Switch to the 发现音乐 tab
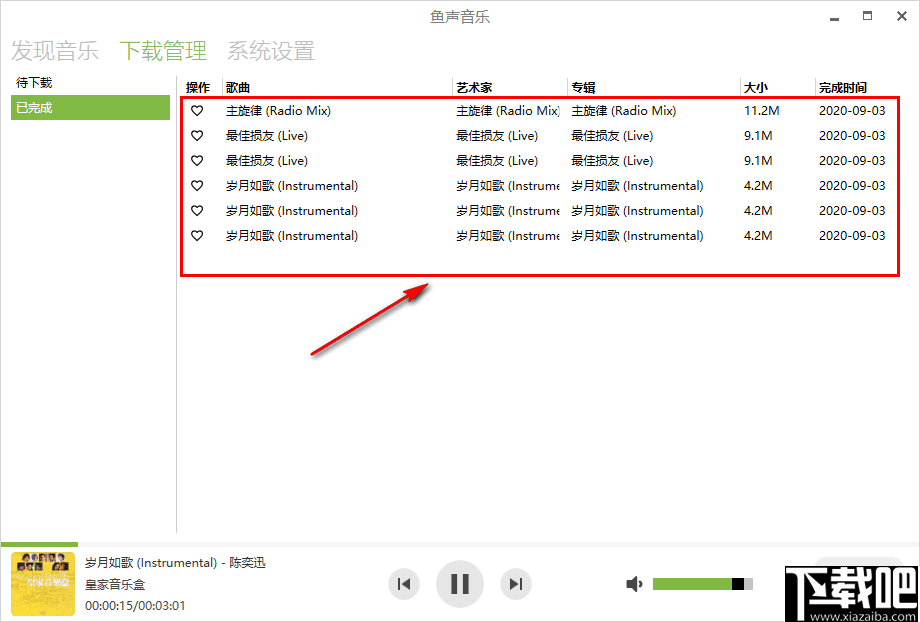 (x=55, y=51)
